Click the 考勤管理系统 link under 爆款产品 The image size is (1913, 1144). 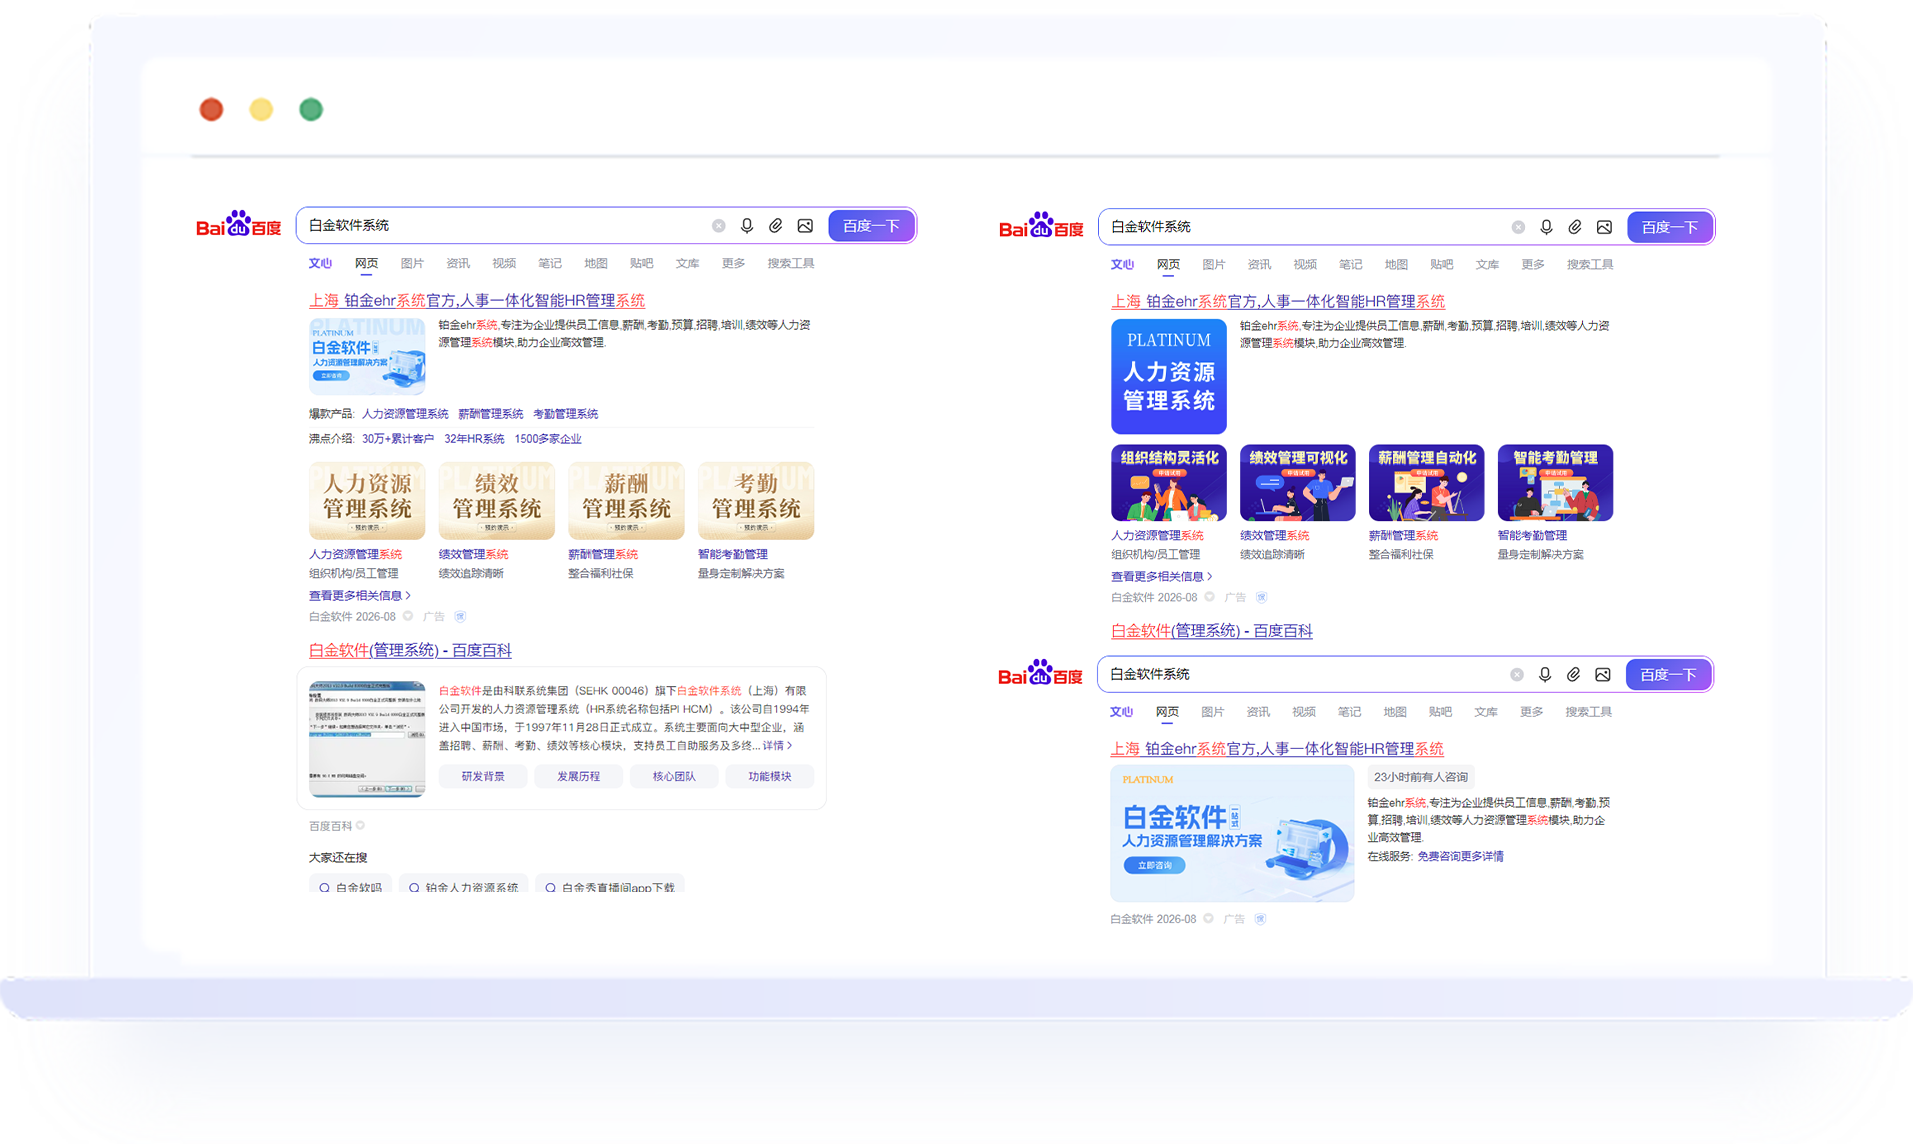tap(566, 414)
